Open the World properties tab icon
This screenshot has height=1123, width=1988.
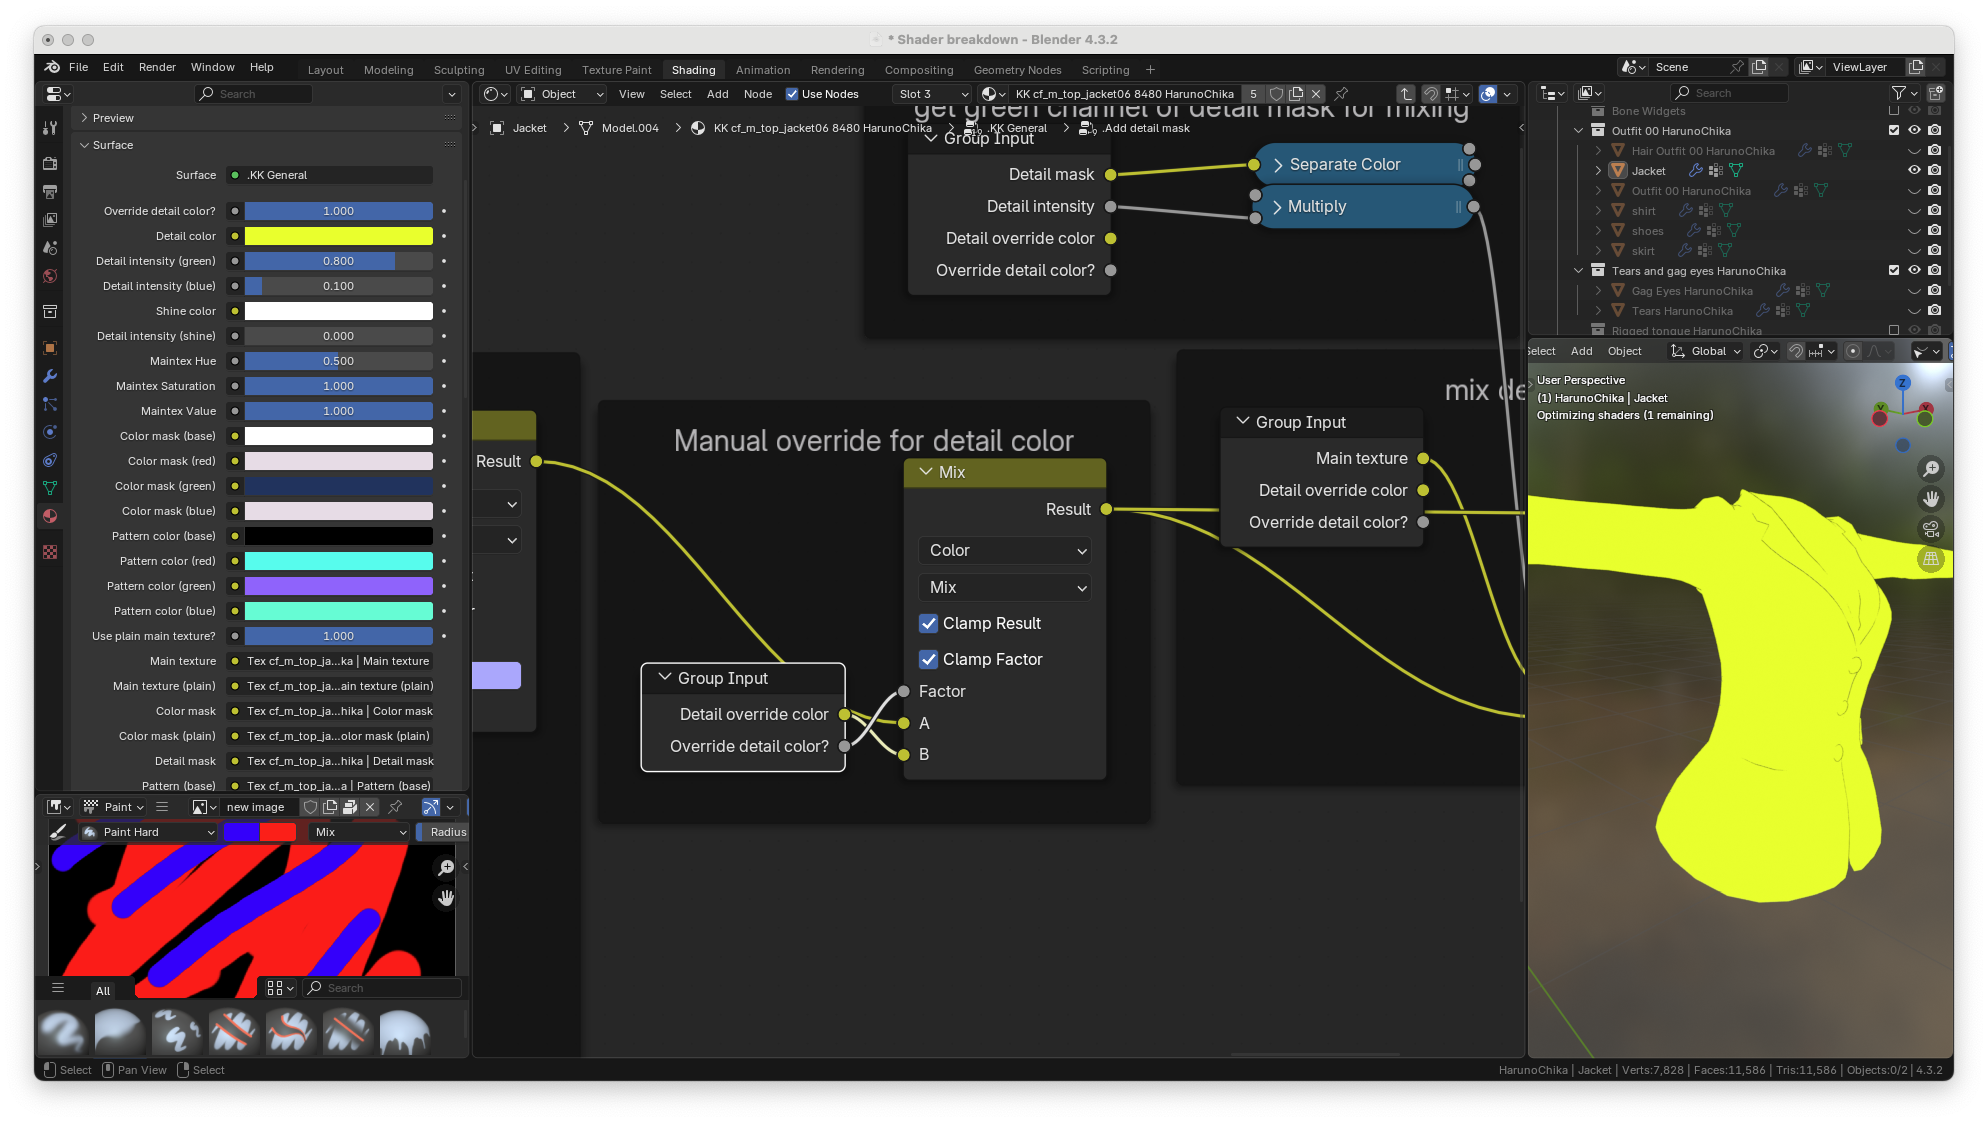(x=50, y=276)
